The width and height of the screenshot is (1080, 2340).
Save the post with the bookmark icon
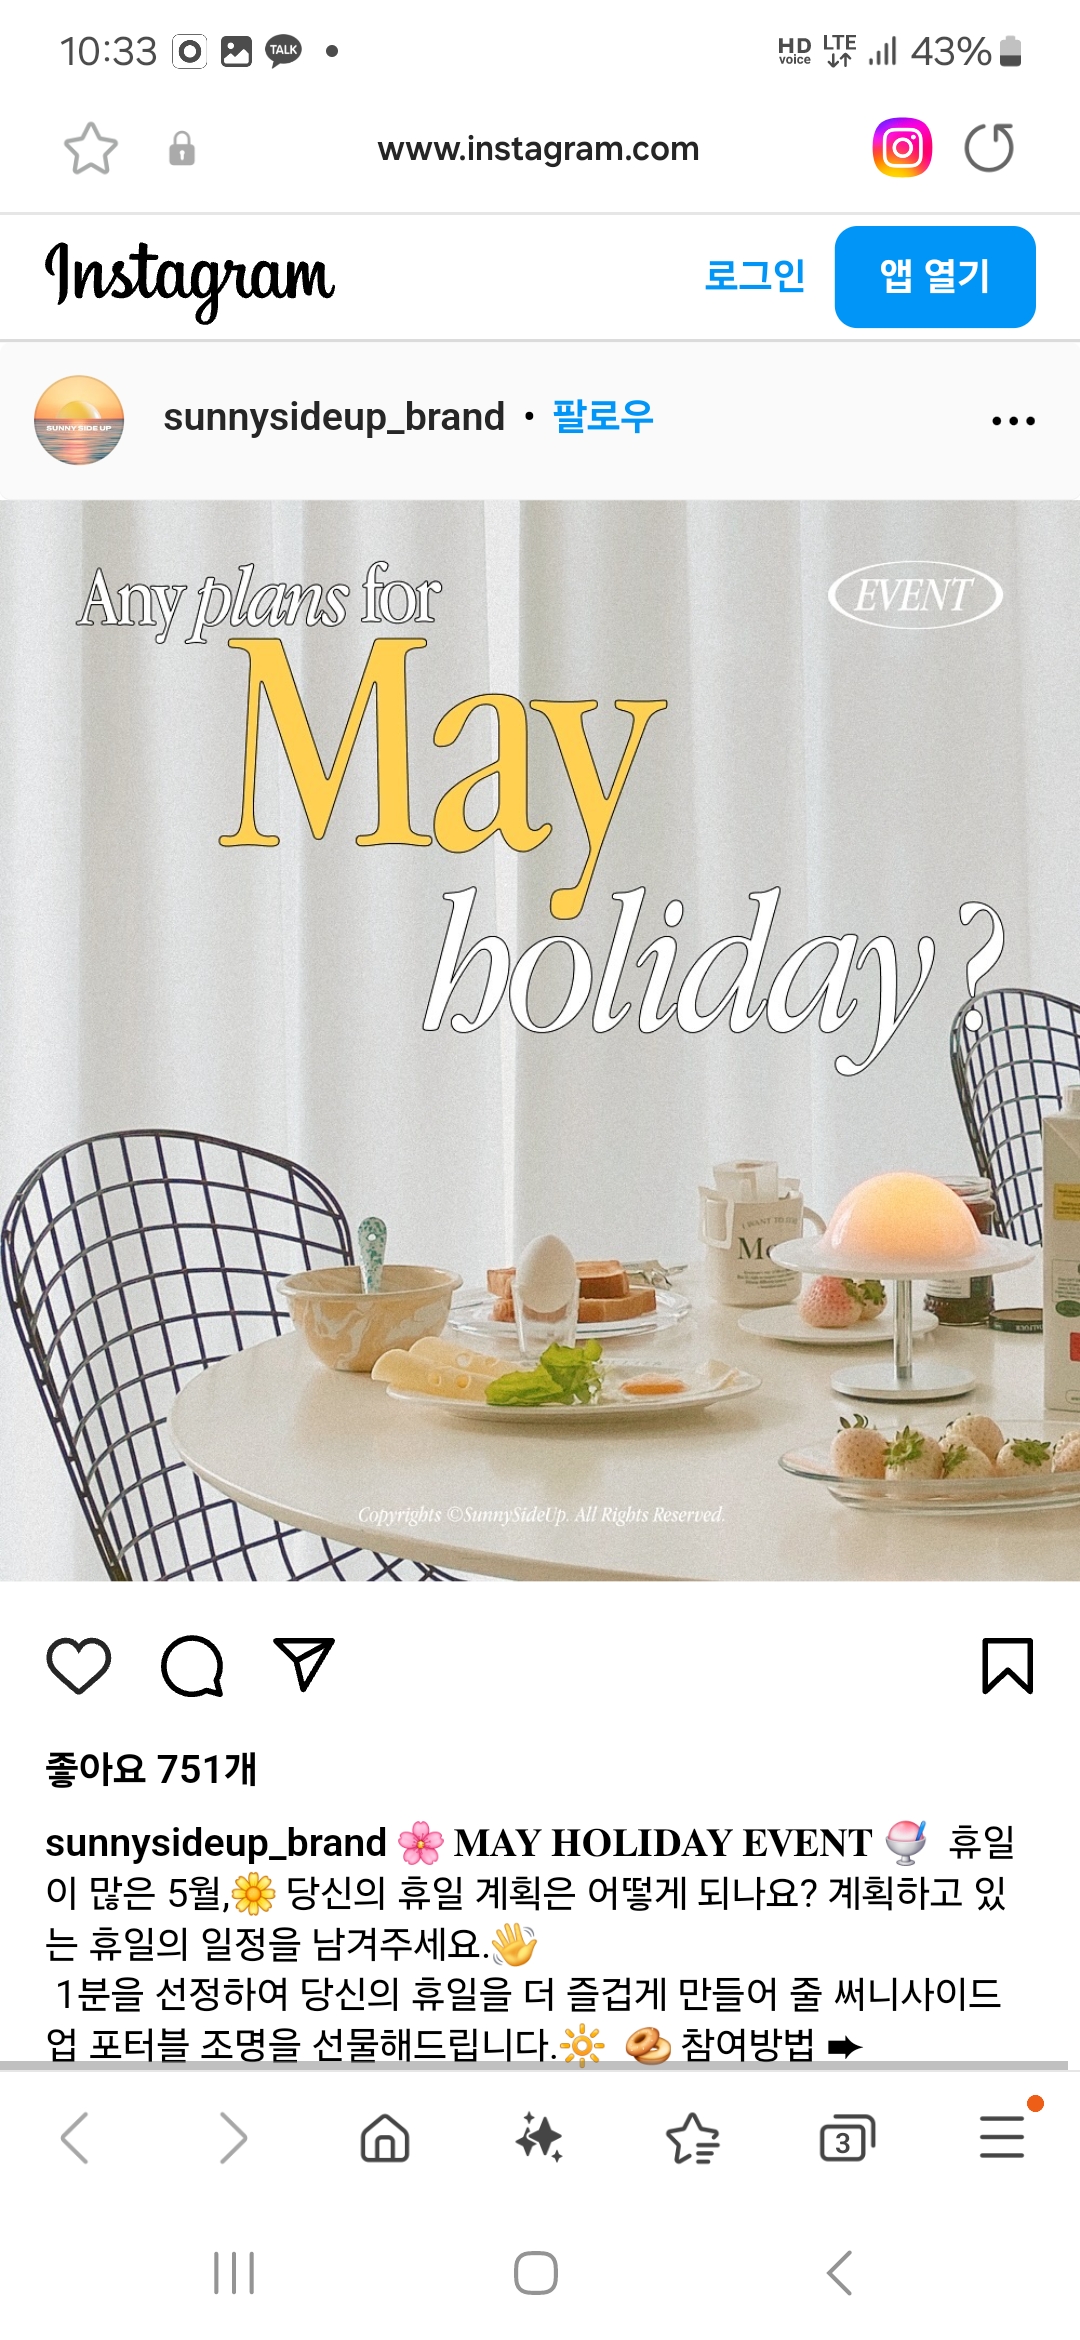1007,1666
